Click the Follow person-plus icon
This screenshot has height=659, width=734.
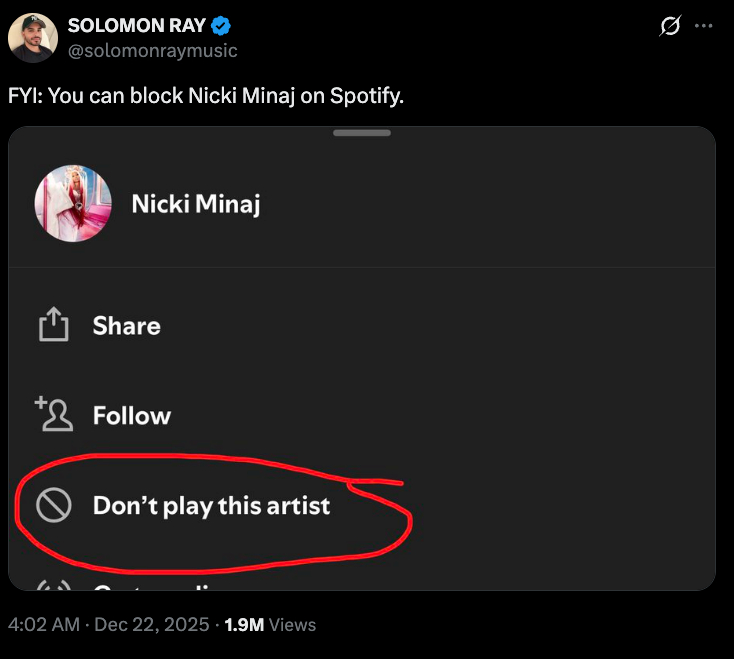point(53,414)
